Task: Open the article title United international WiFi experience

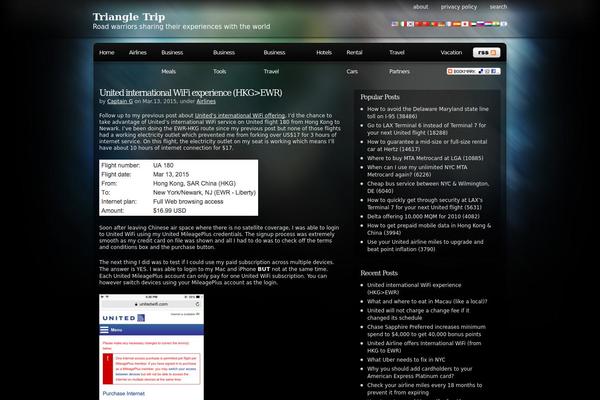Action: pyautogui.click(x=191, y=93)
